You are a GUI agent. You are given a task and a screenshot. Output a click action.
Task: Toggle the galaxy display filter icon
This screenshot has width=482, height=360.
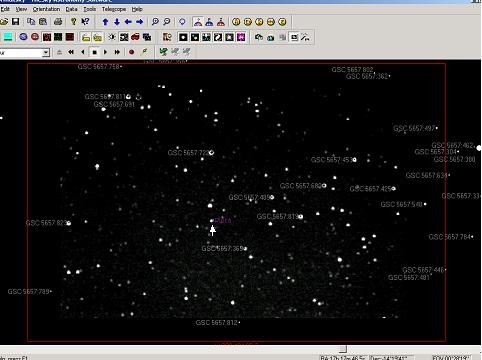point(218,37)
